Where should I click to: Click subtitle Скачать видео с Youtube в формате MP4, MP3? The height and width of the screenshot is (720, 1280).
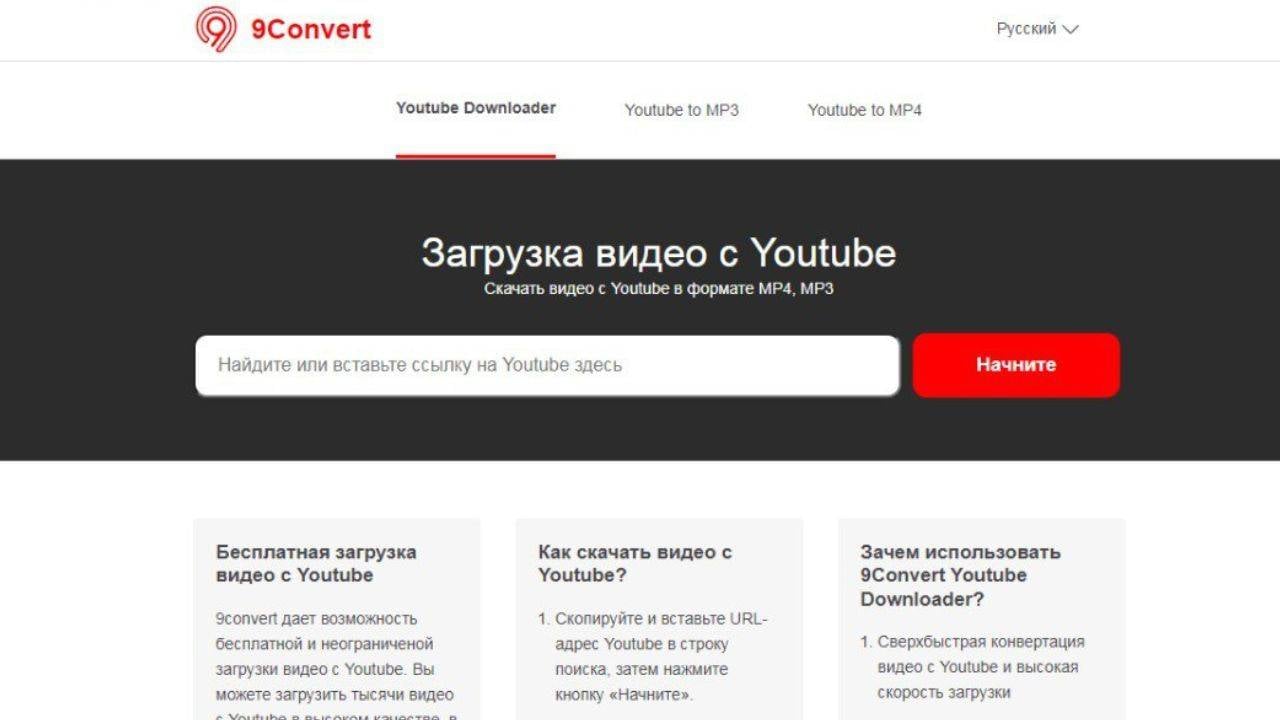coord(659,289)
